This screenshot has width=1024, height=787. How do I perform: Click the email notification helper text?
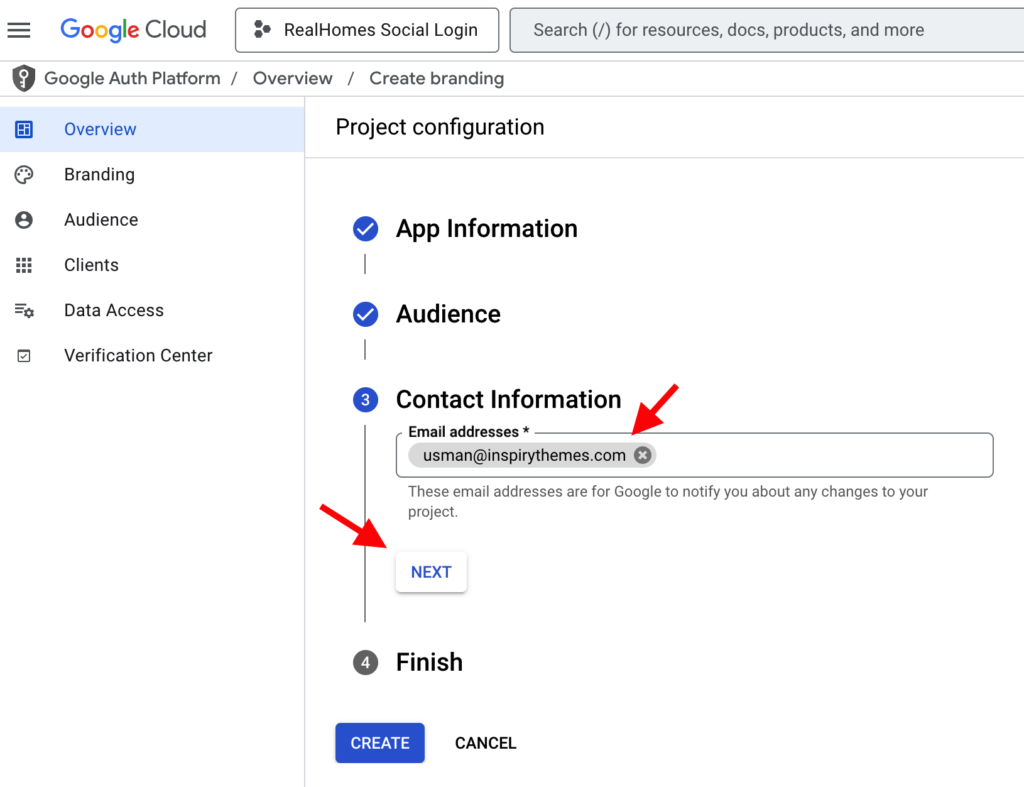pyautogui.click(x=667, y=502)
